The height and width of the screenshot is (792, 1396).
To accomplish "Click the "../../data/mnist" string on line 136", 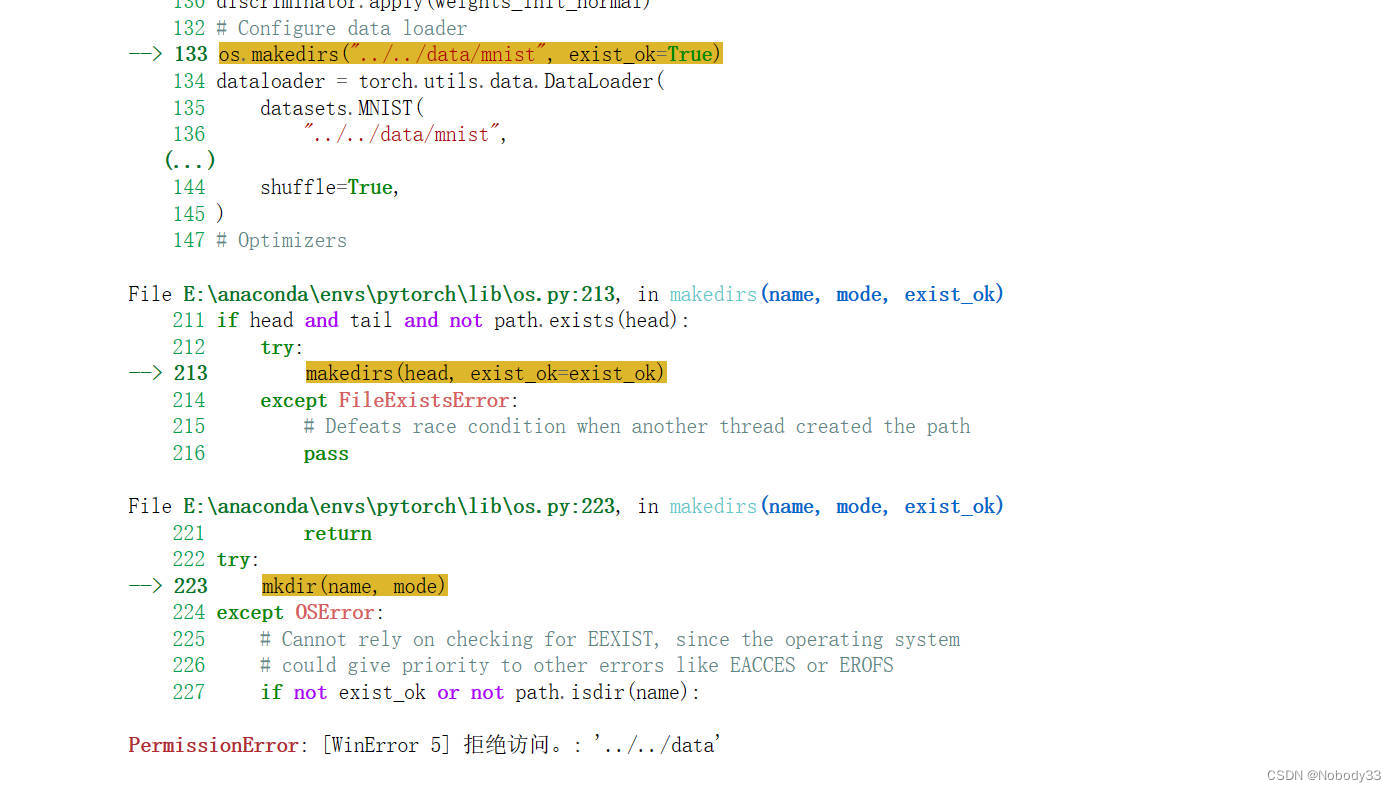I will pyautogui.click(x=402, y=134).
